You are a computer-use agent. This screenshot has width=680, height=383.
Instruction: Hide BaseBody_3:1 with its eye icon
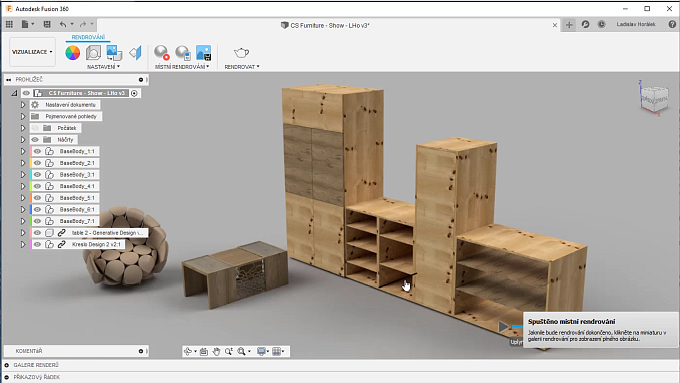point(37,175)
